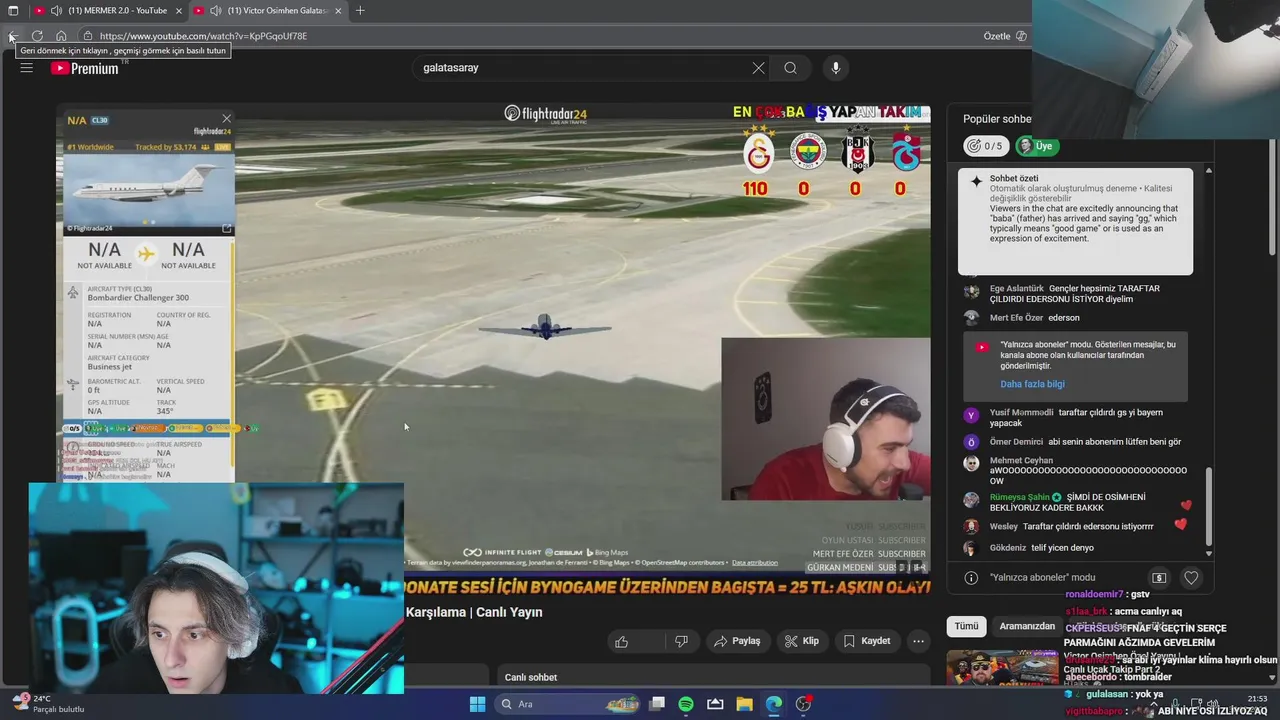Go to the YouTube Premium home logo
The height and width of the screenshot is (720, 1280).
pyautogui.click(x=85, y=68)
